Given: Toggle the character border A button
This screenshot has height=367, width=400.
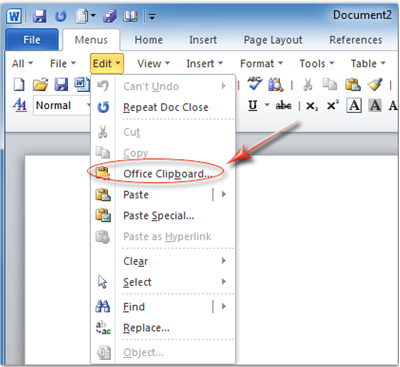Looking at the screenshot, I should [354, 106].
